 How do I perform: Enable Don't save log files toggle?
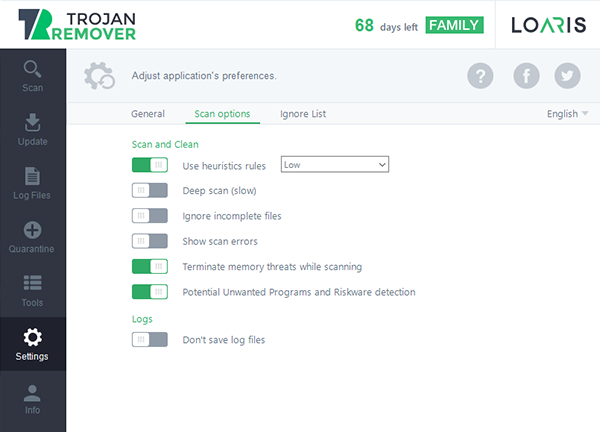tap(150, 339)
